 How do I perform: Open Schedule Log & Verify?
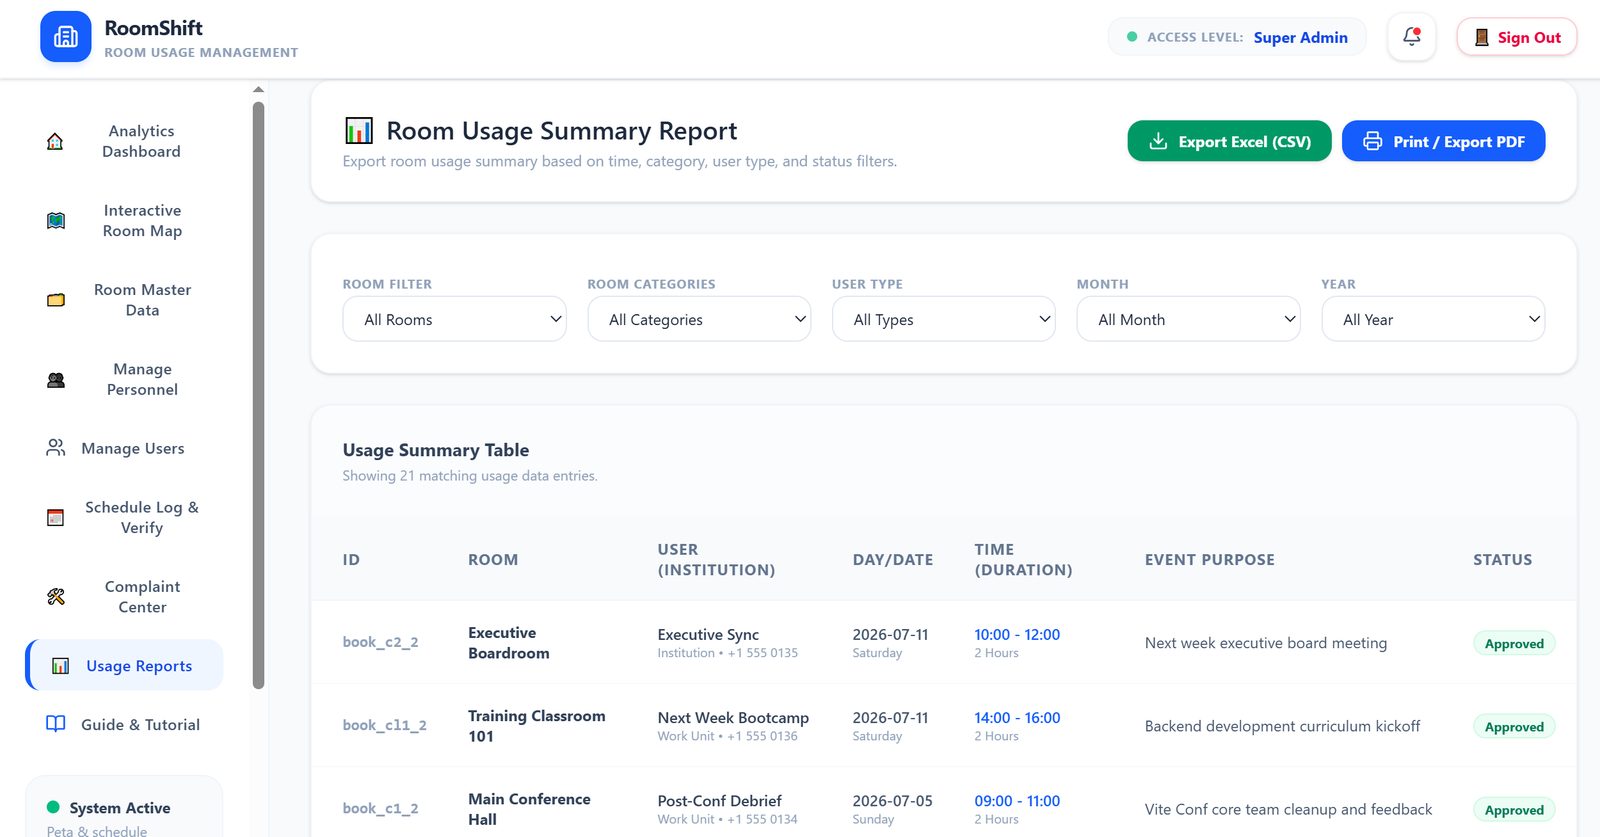point(125,518)
